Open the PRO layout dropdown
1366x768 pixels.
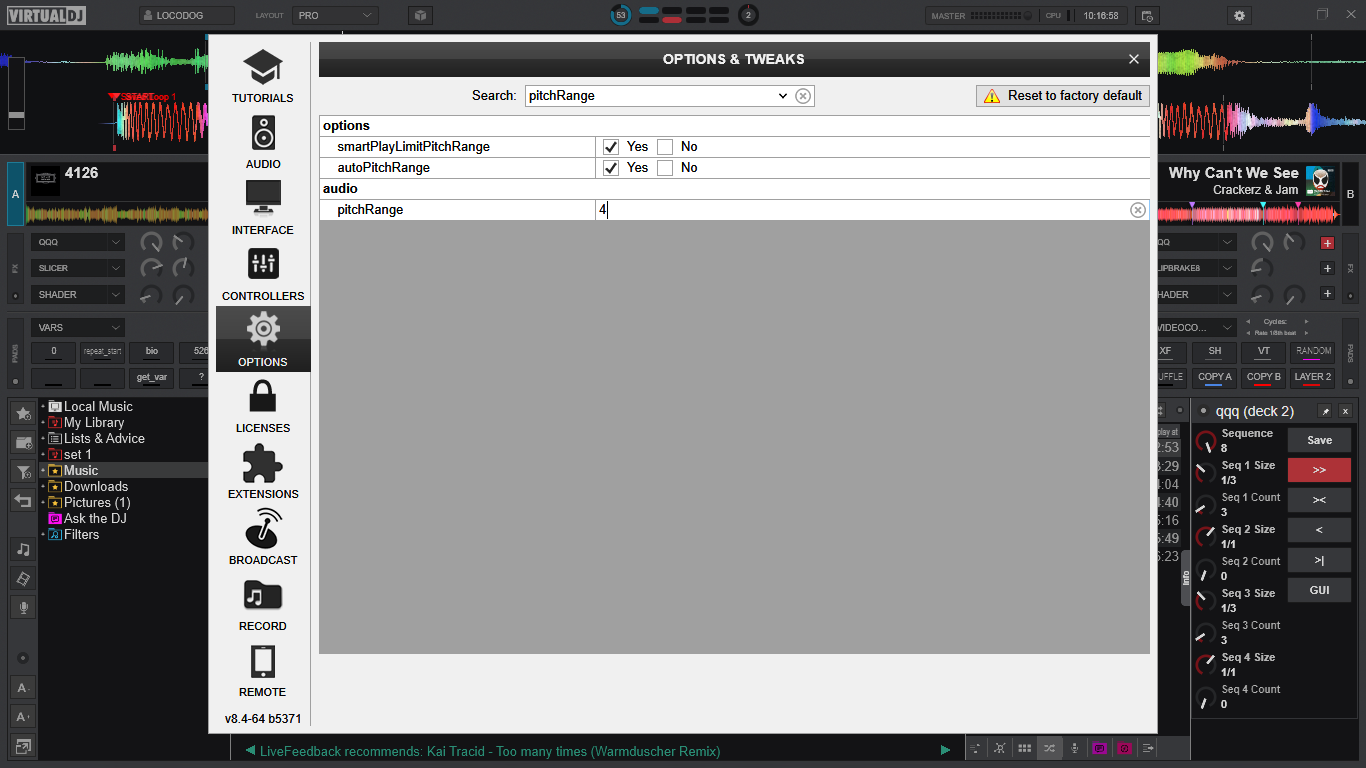click(335, 15)
